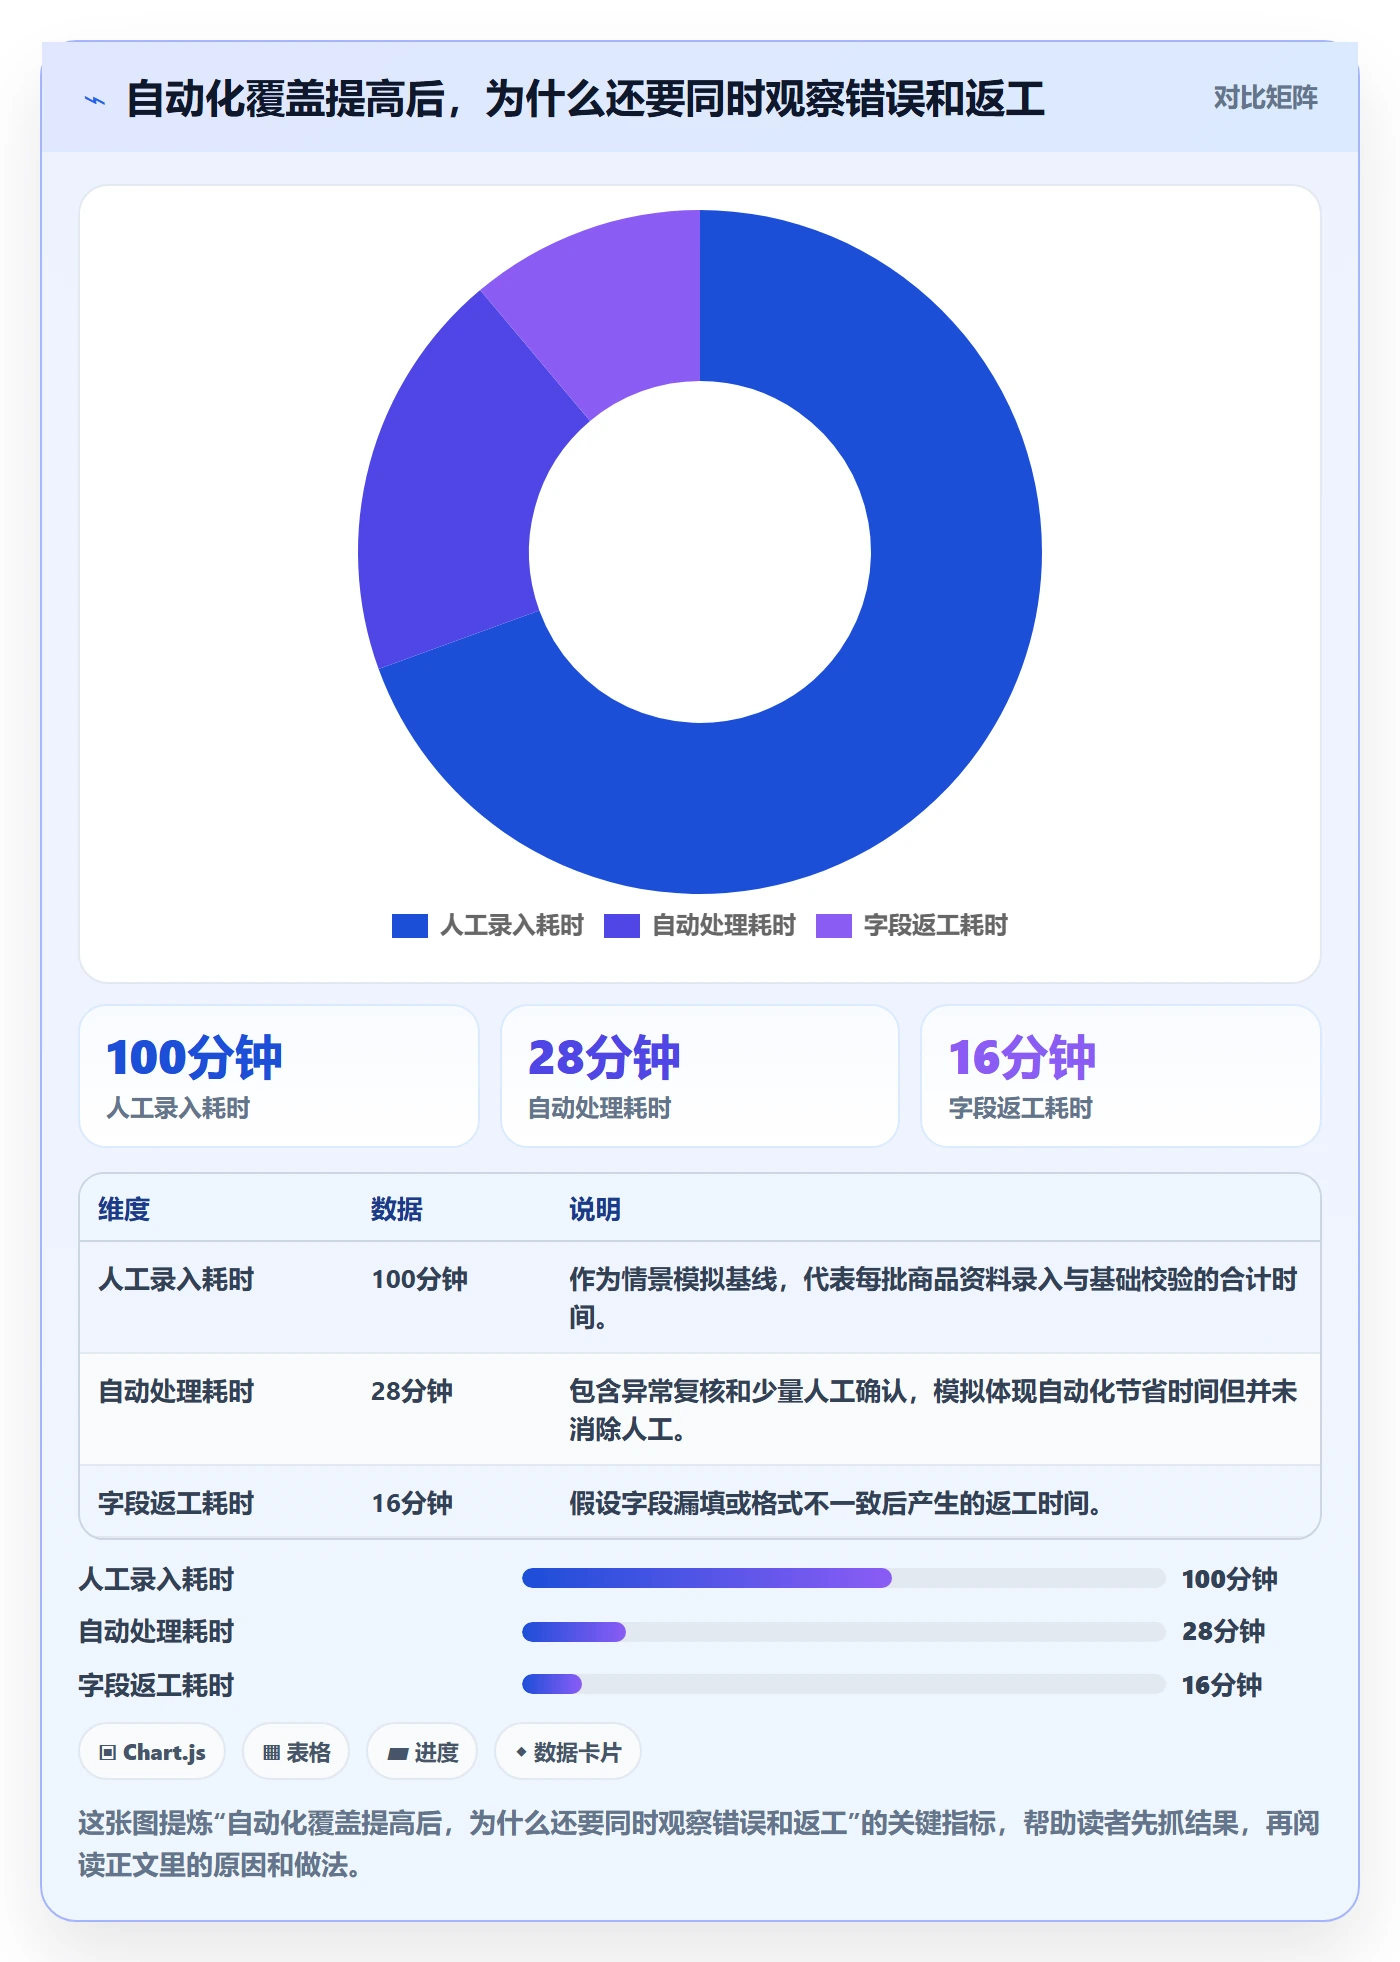Toggle the 自动处理耗时 legend color swatch
Viewport: 1400px width, 1962px height.
coord(622,926)
